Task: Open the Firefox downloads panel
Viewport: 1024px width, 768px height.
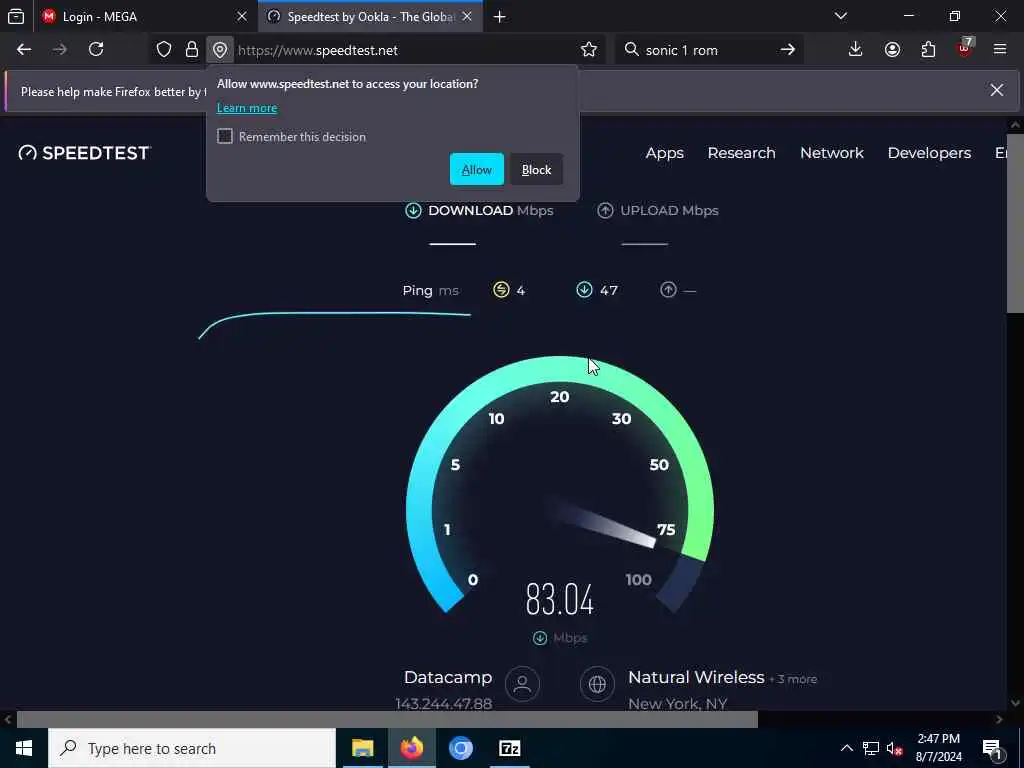Action: (855, 50)
